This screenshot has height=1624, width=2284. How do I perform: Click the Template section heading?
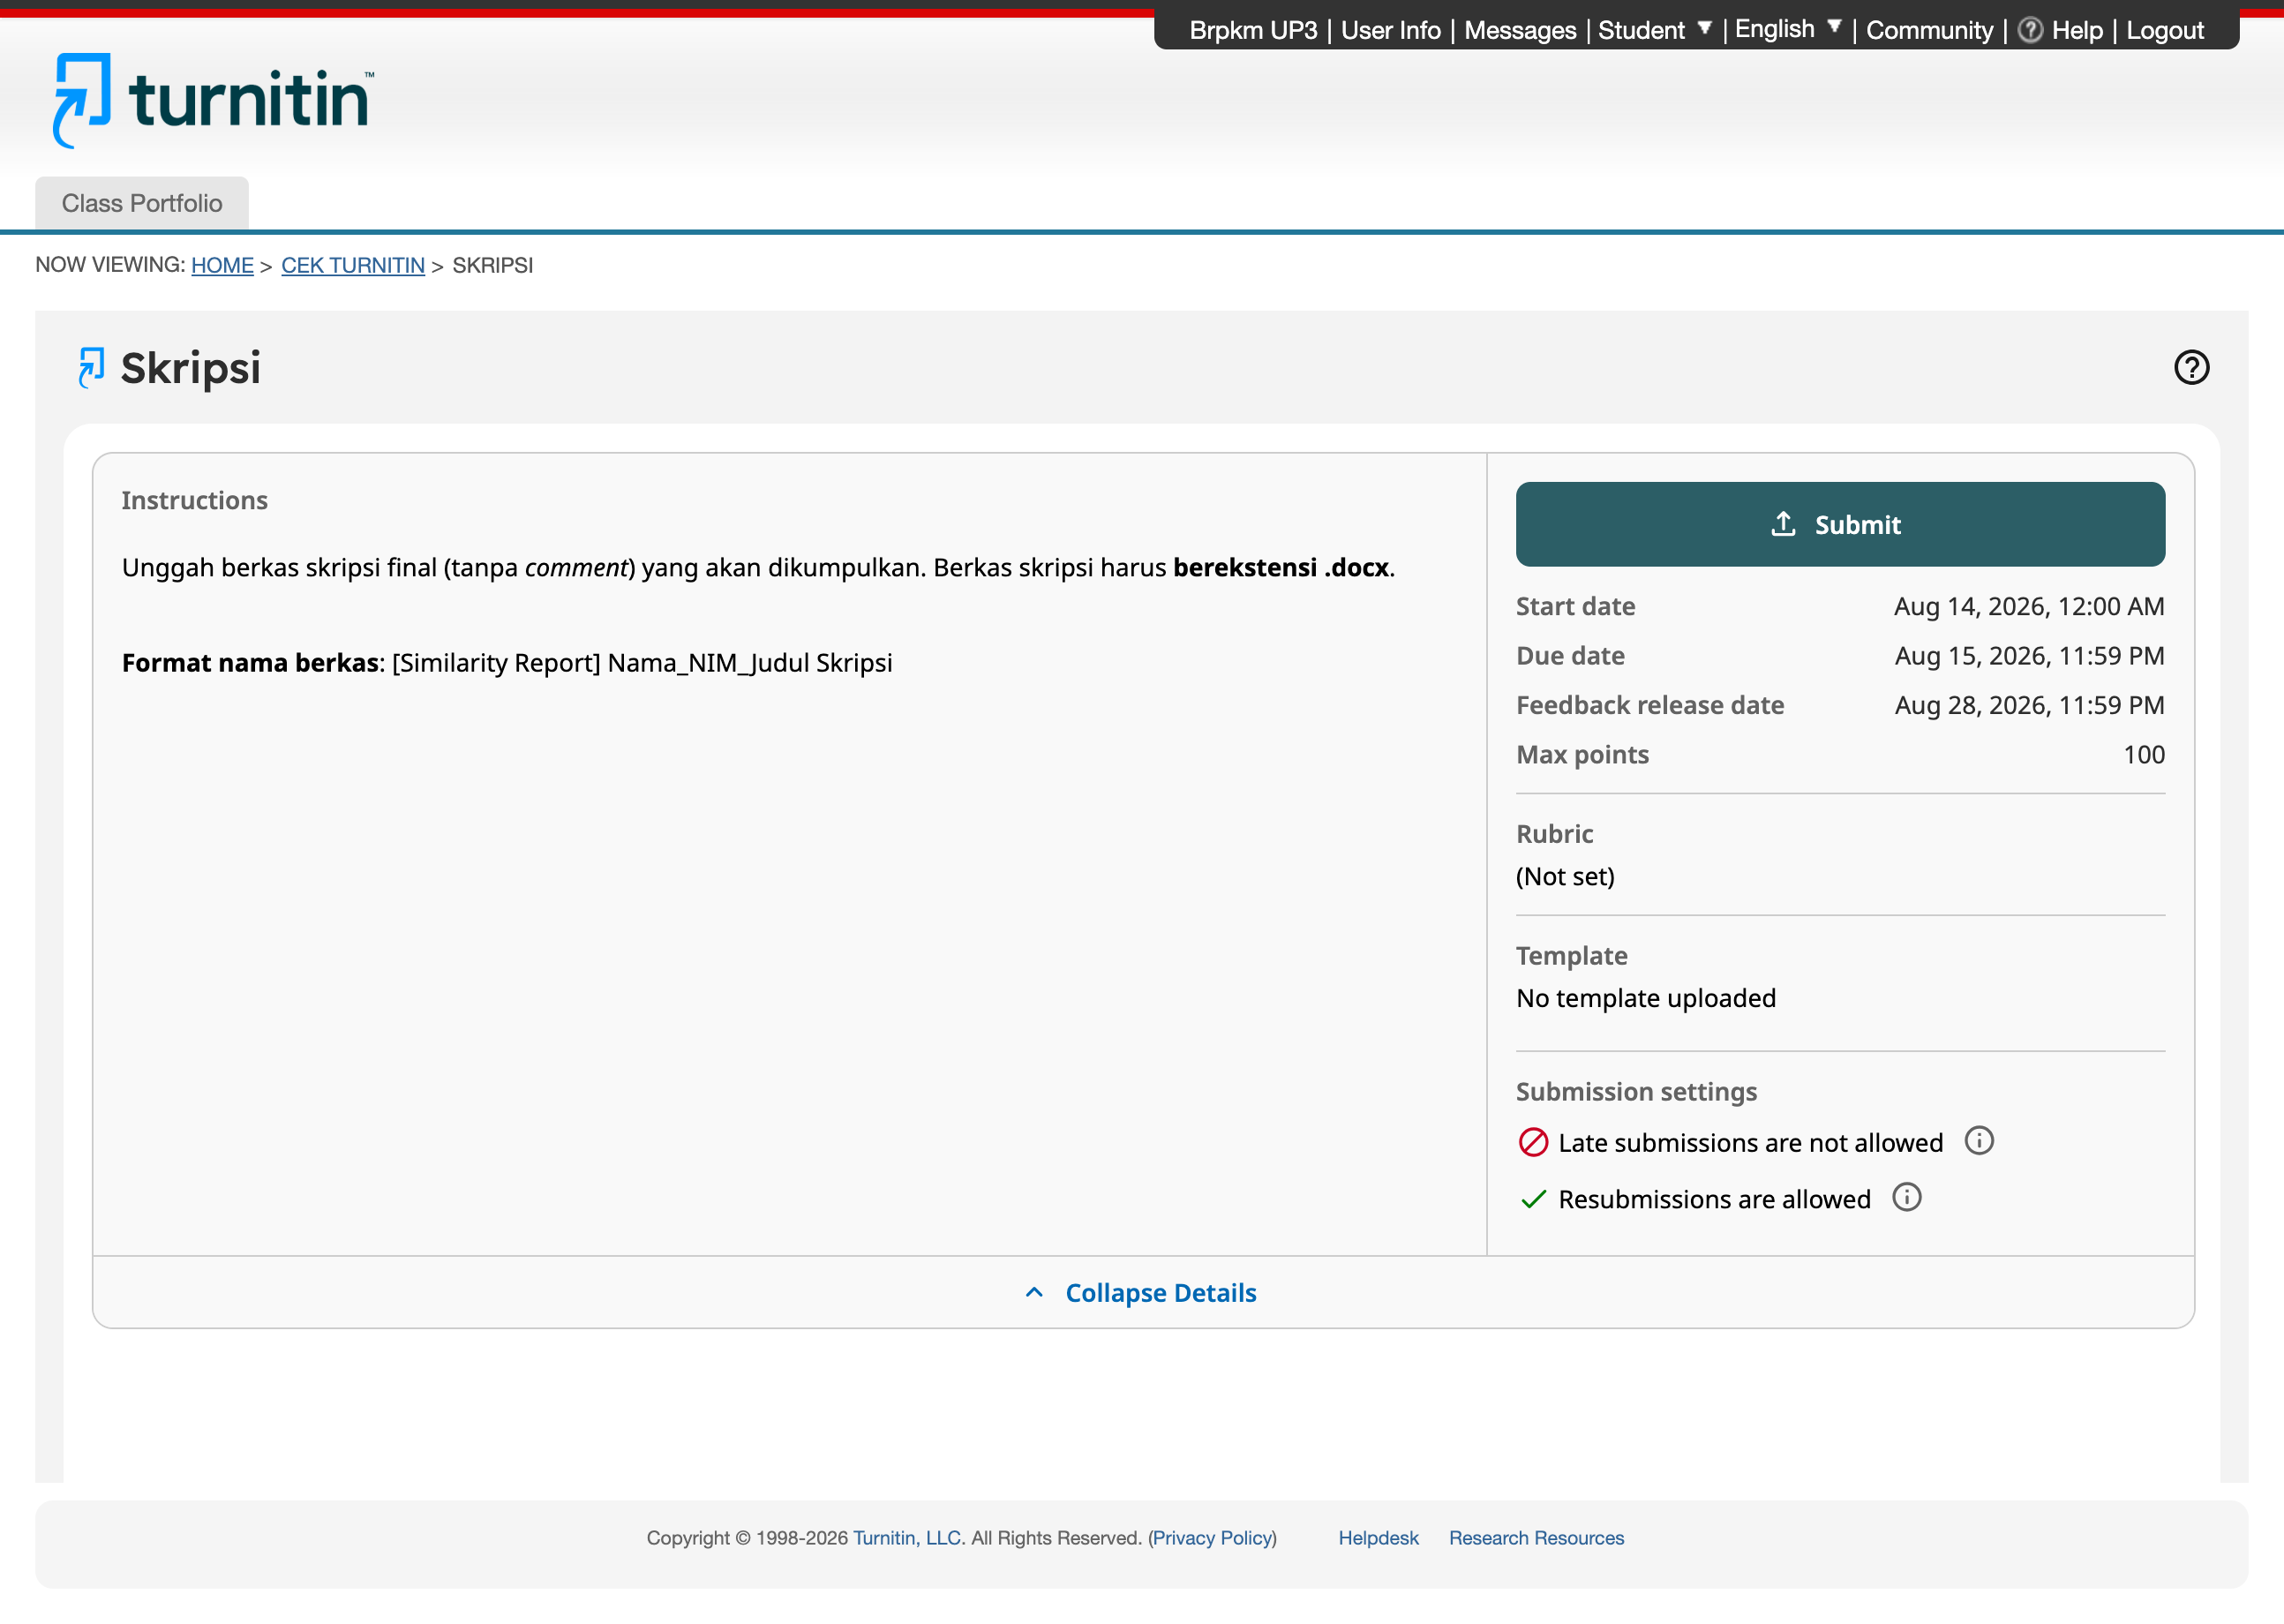pos(1571,955)
